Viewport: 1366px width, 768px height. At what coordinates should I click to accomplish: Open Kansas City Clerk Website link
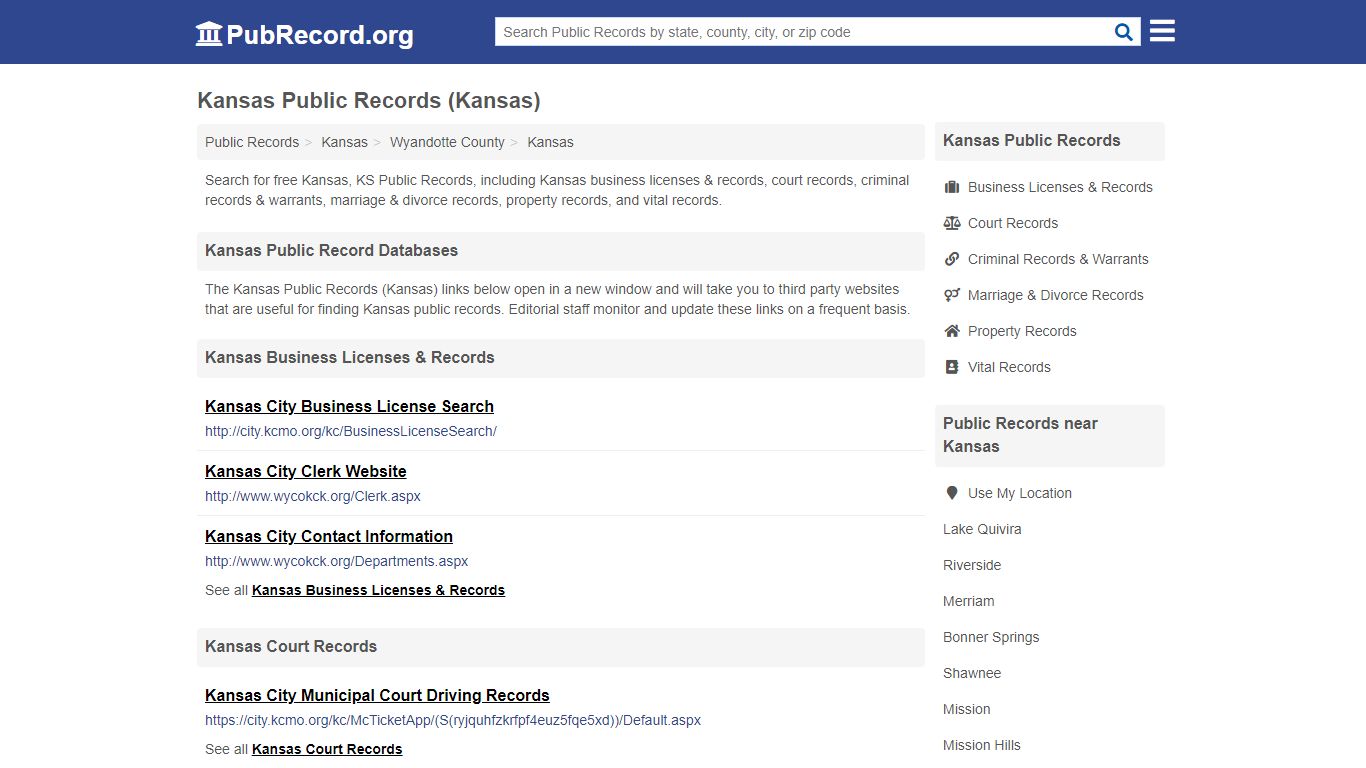pyautogui.click(x=305, y=471)
